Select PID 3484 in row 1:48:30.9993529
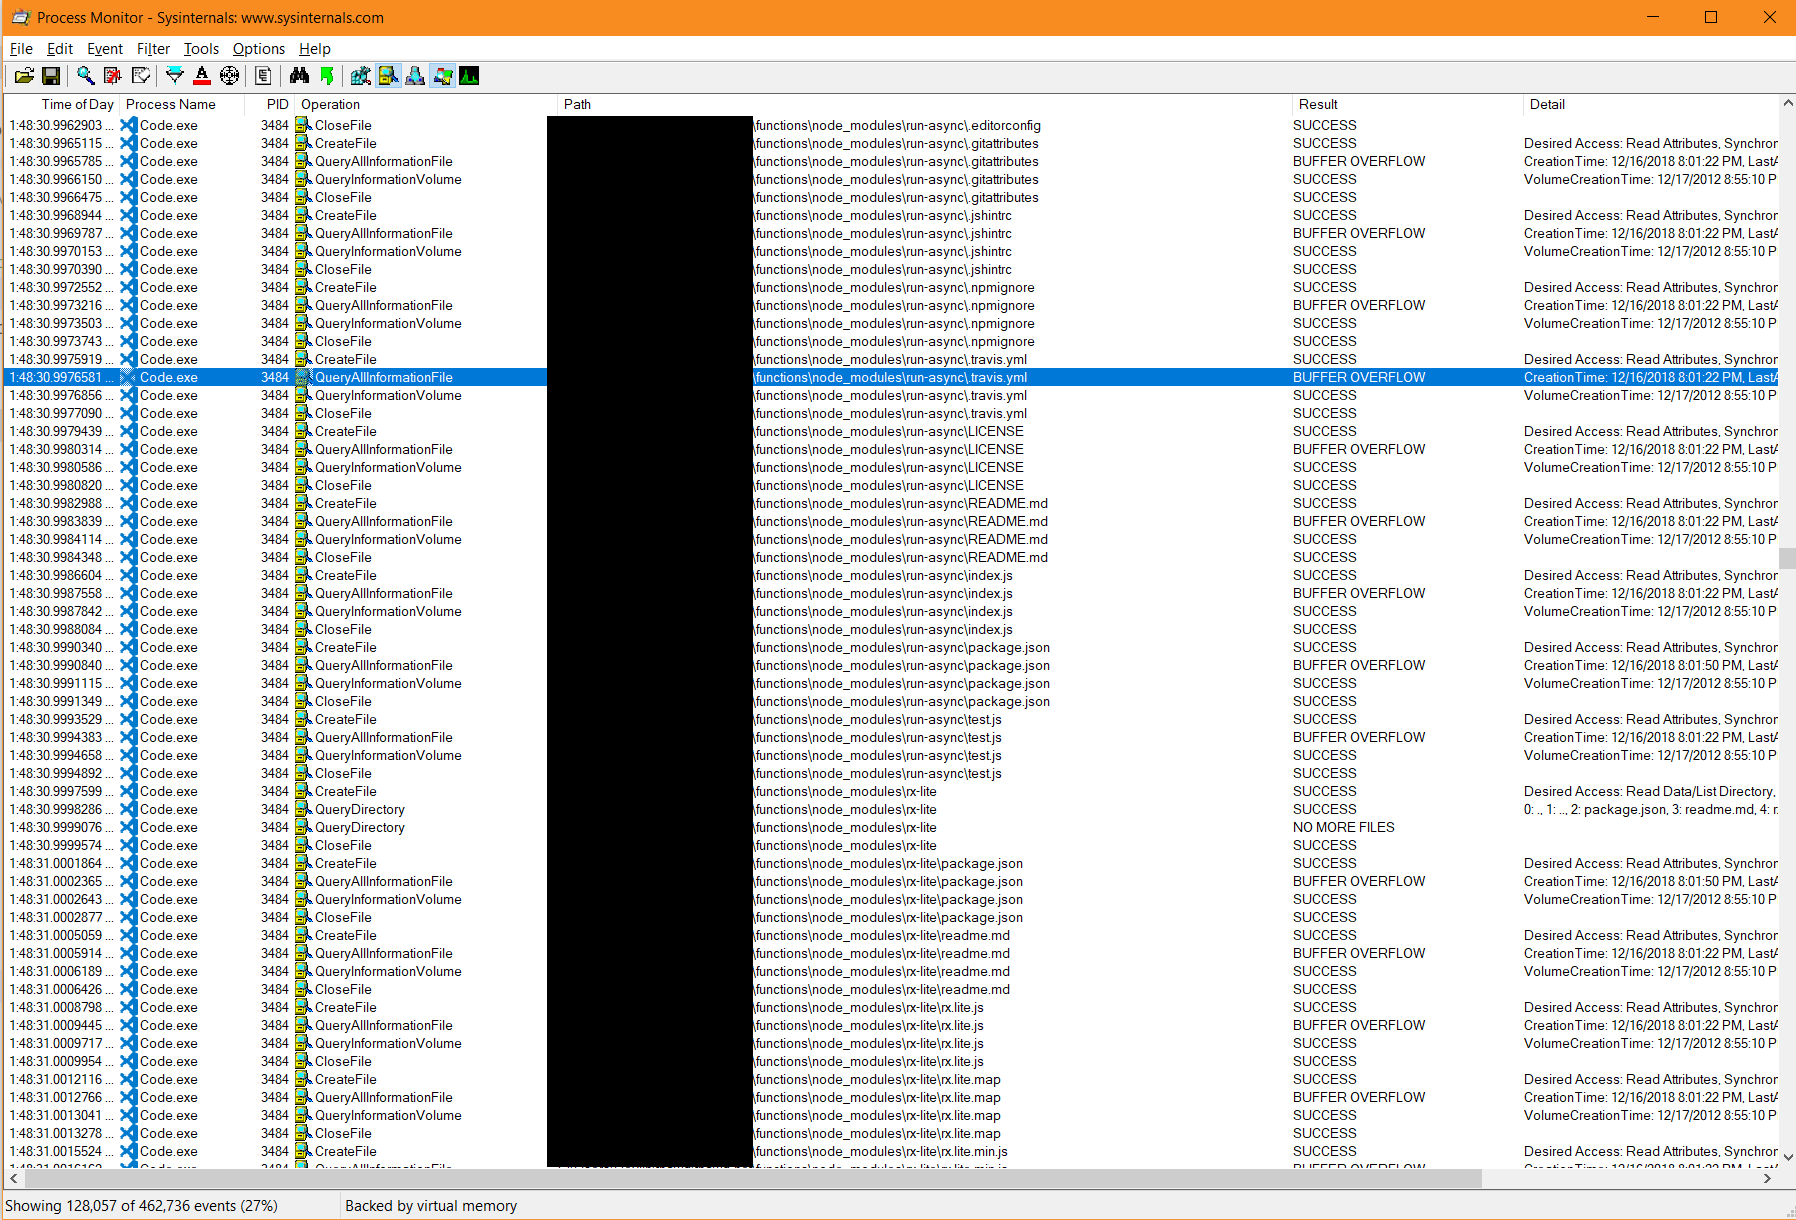The width and height of the screenshot is (1796, 1220). pos(275,719)
